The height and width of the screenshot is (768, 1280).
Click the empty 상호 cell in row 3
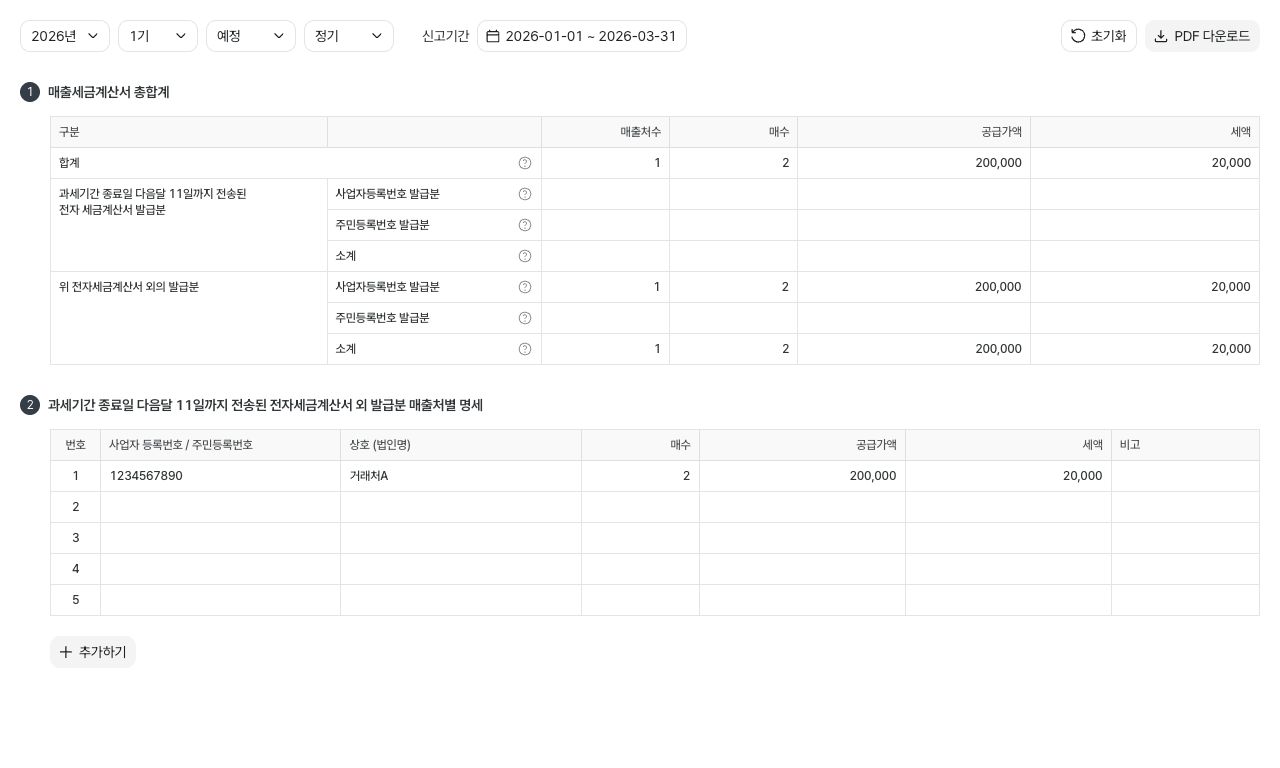tap(461, 538)
